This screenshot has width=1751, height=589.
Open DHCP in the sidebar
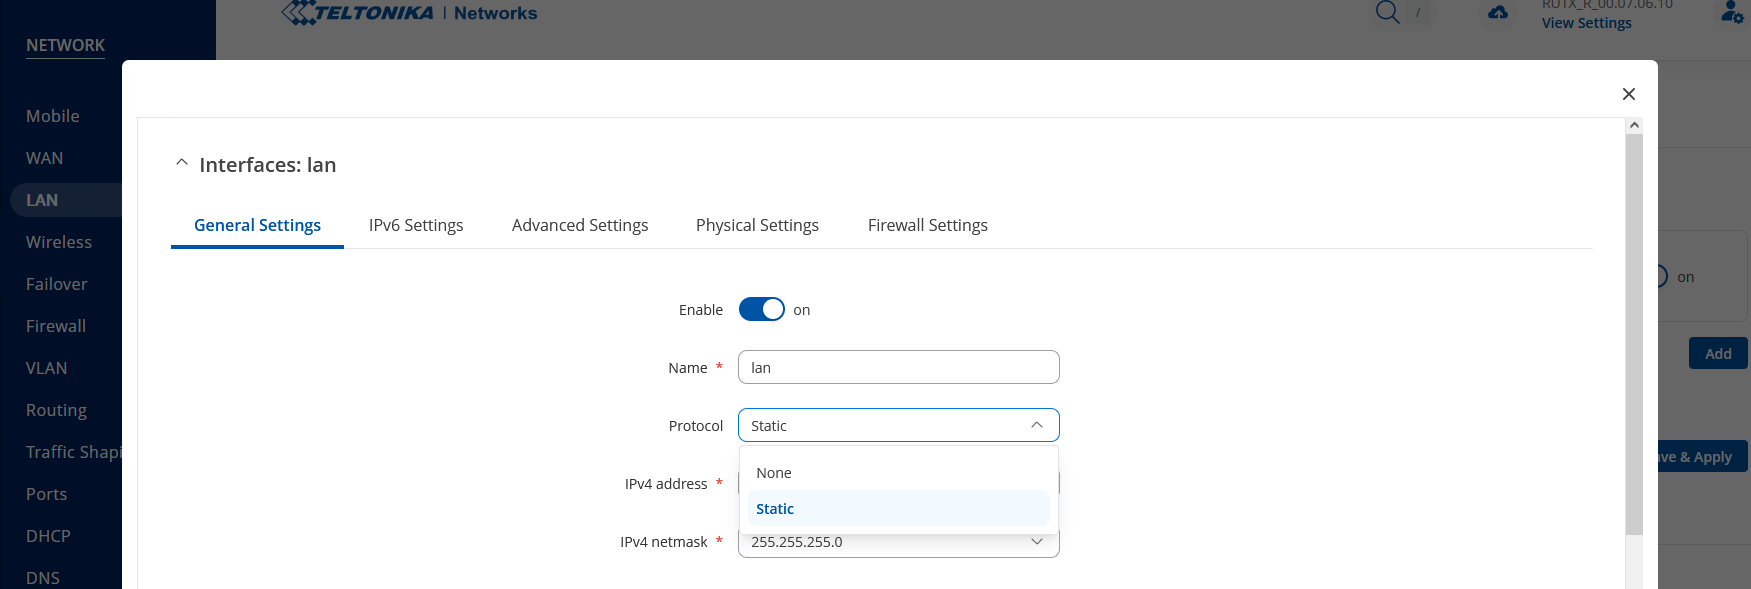click(48, 536)
